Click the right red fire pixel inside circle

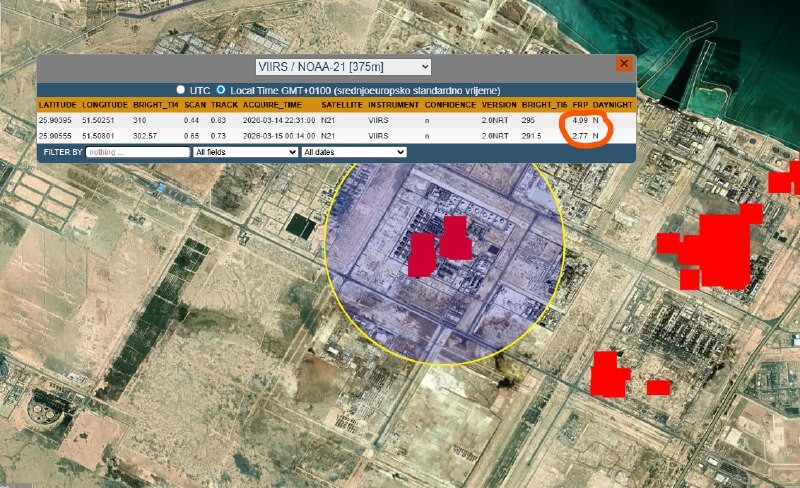pos(455,238)
